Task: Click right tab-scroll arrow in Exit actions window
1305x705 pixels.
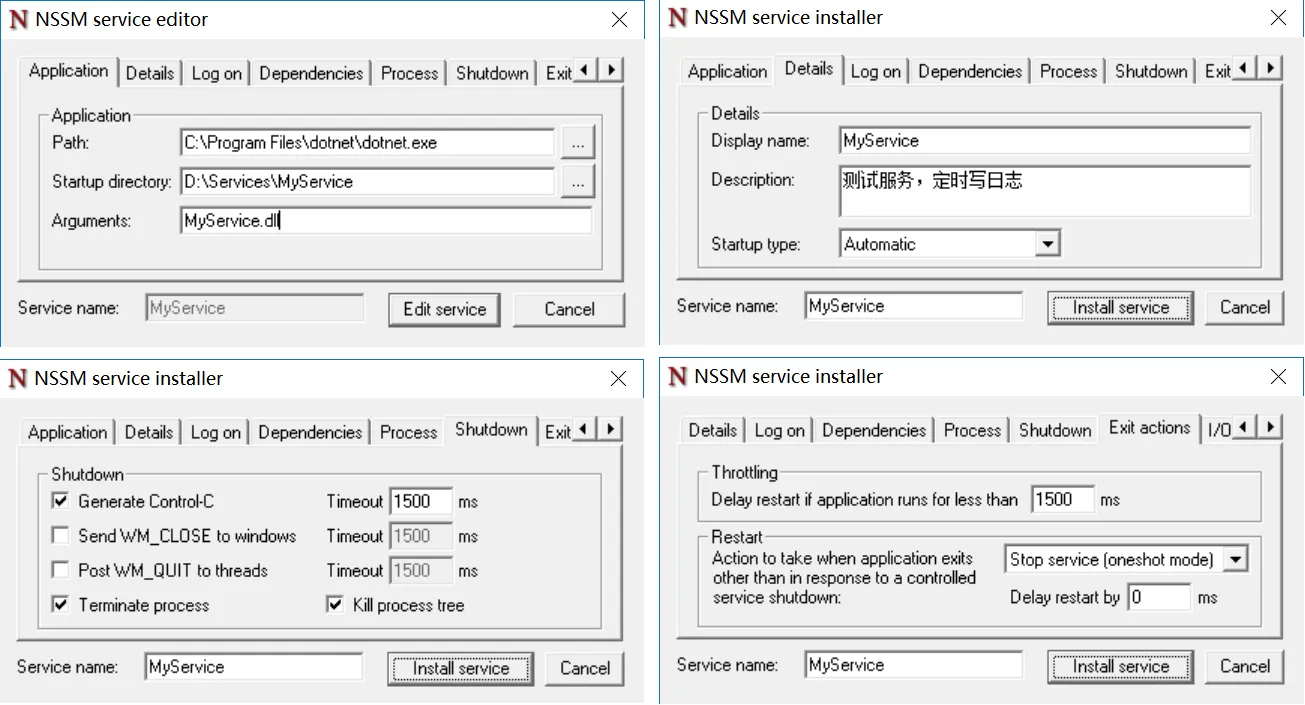Action: click(1270, 428)
